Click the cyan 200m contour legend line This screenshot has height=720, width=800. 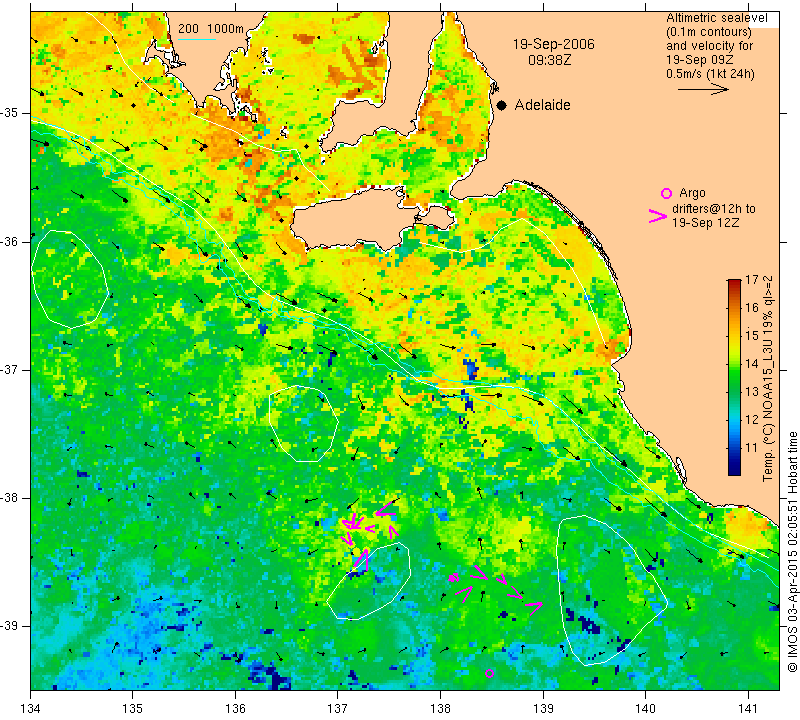[x=197, y=39]
